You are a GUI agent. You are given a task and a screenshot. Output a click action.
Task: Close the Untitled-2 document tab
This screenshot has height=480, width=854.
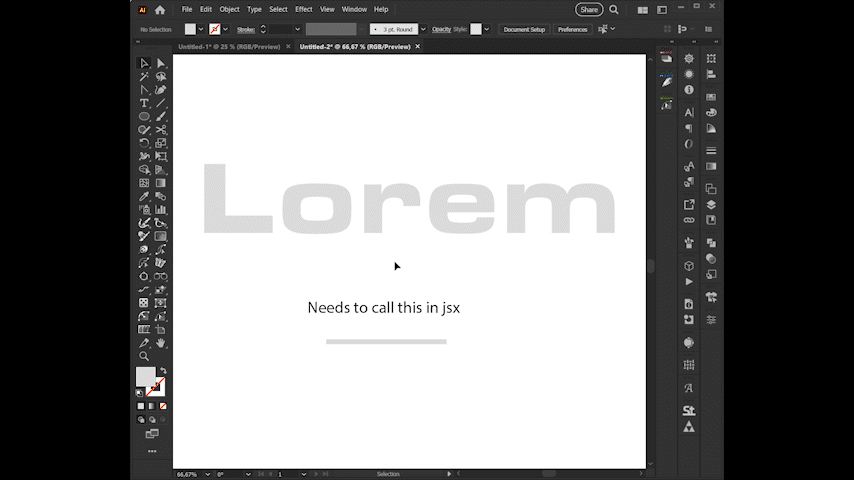tap(418, 47)
